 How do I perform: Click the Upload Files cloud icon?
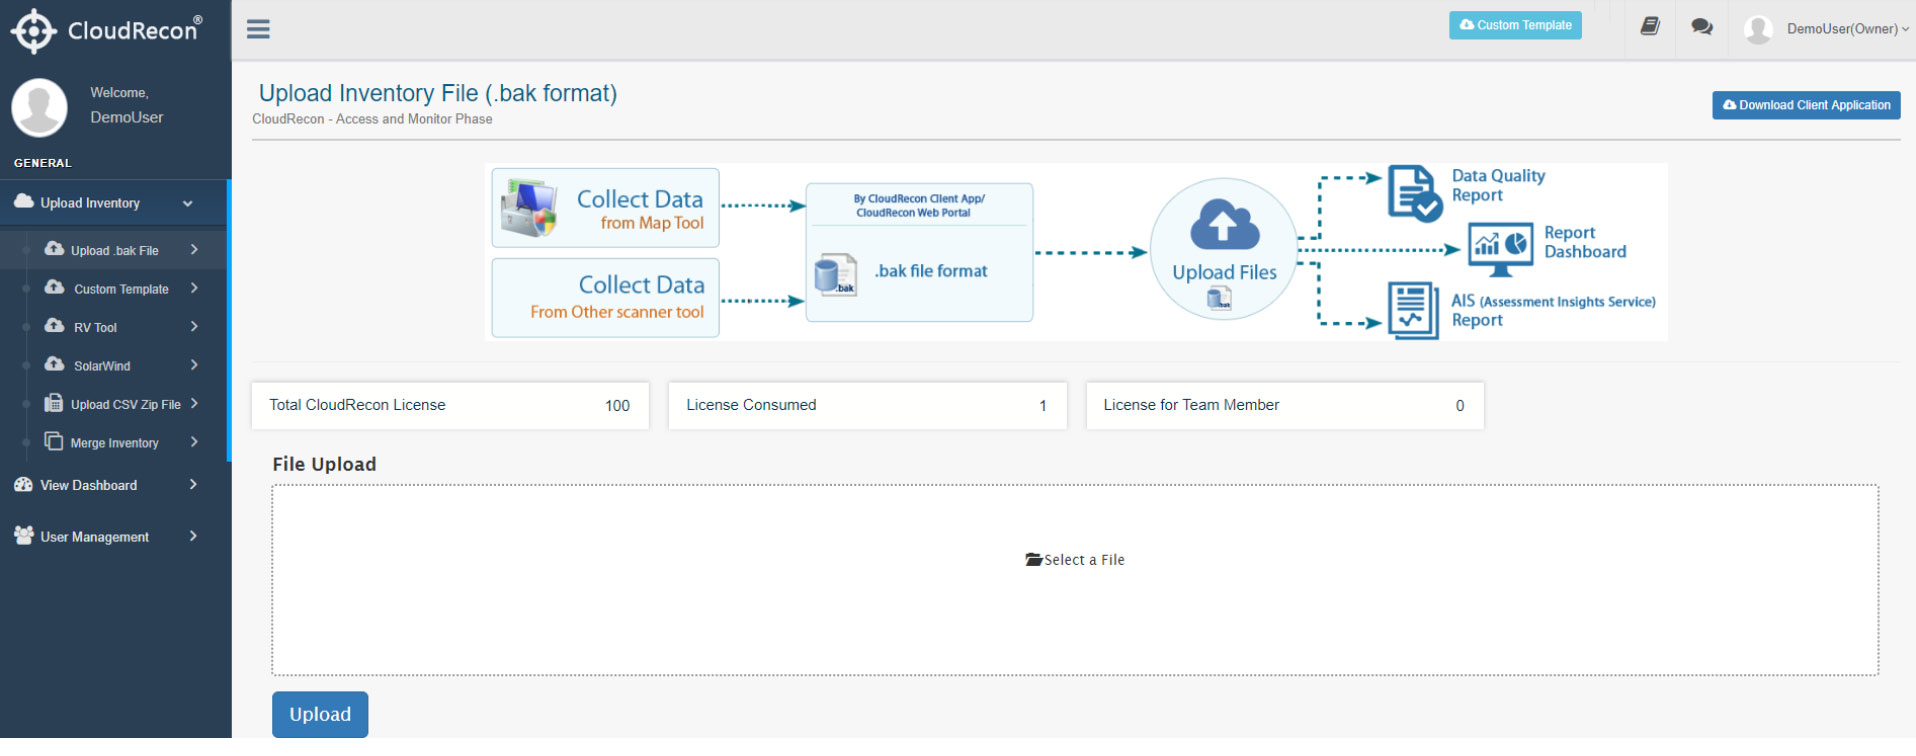(x=1224, y=224)
